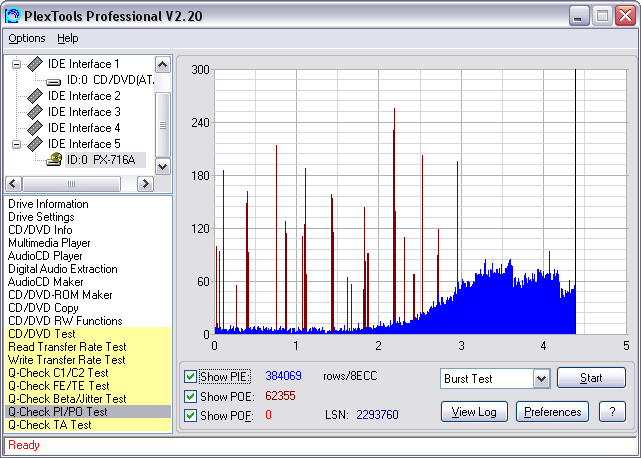Click the IDE Interface 5 chip icon

click(35, 144)
